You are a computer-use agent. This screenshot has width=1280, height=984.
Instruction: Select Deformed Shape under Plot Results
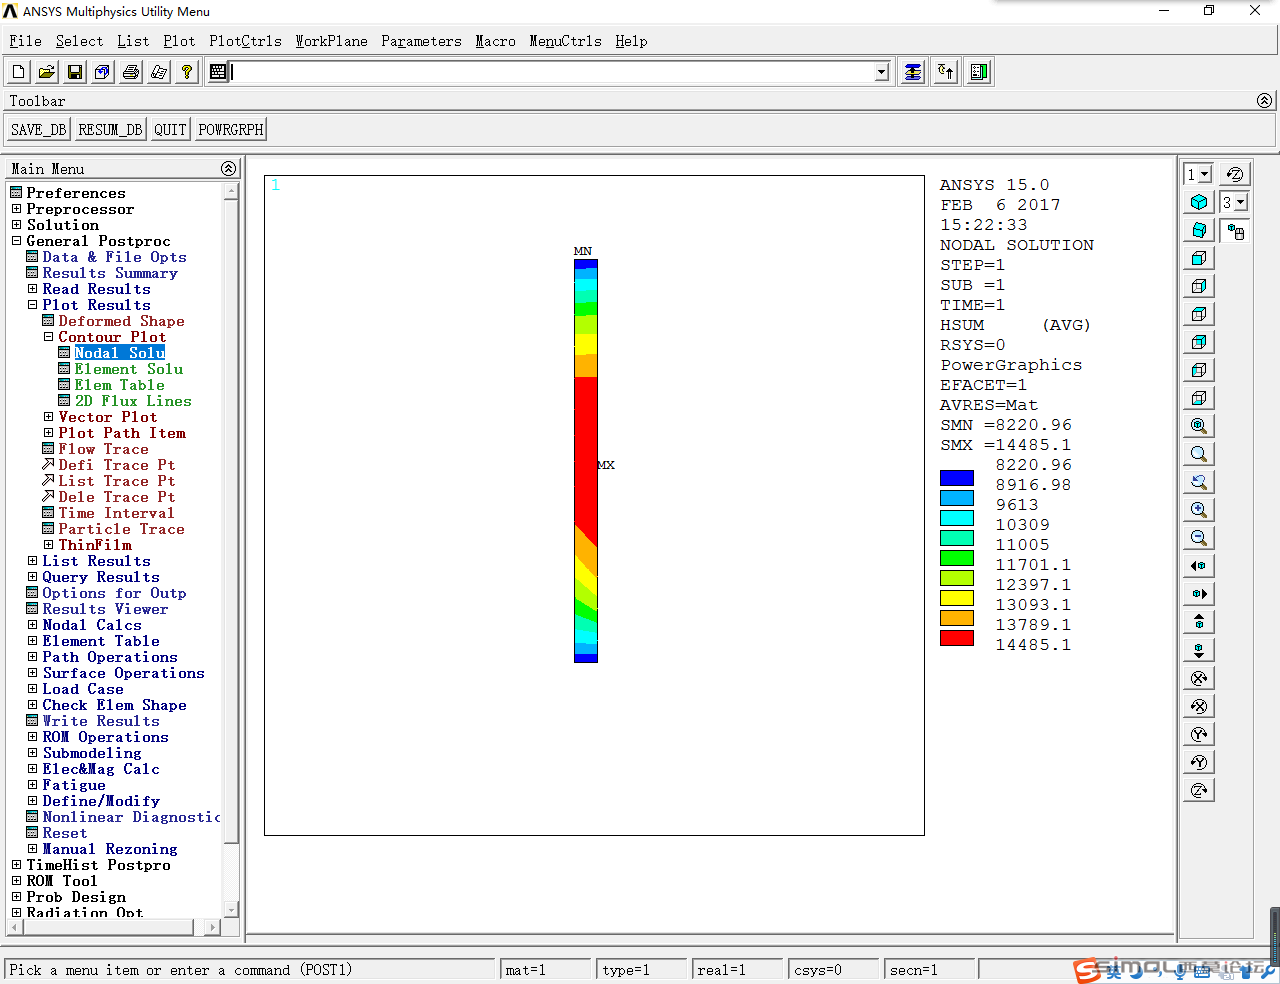tap(121, 321)
